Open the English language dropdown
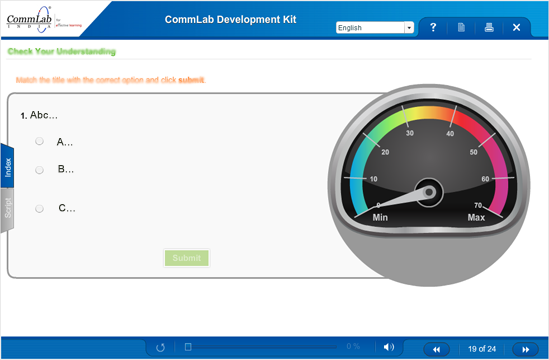 [375, 28]
